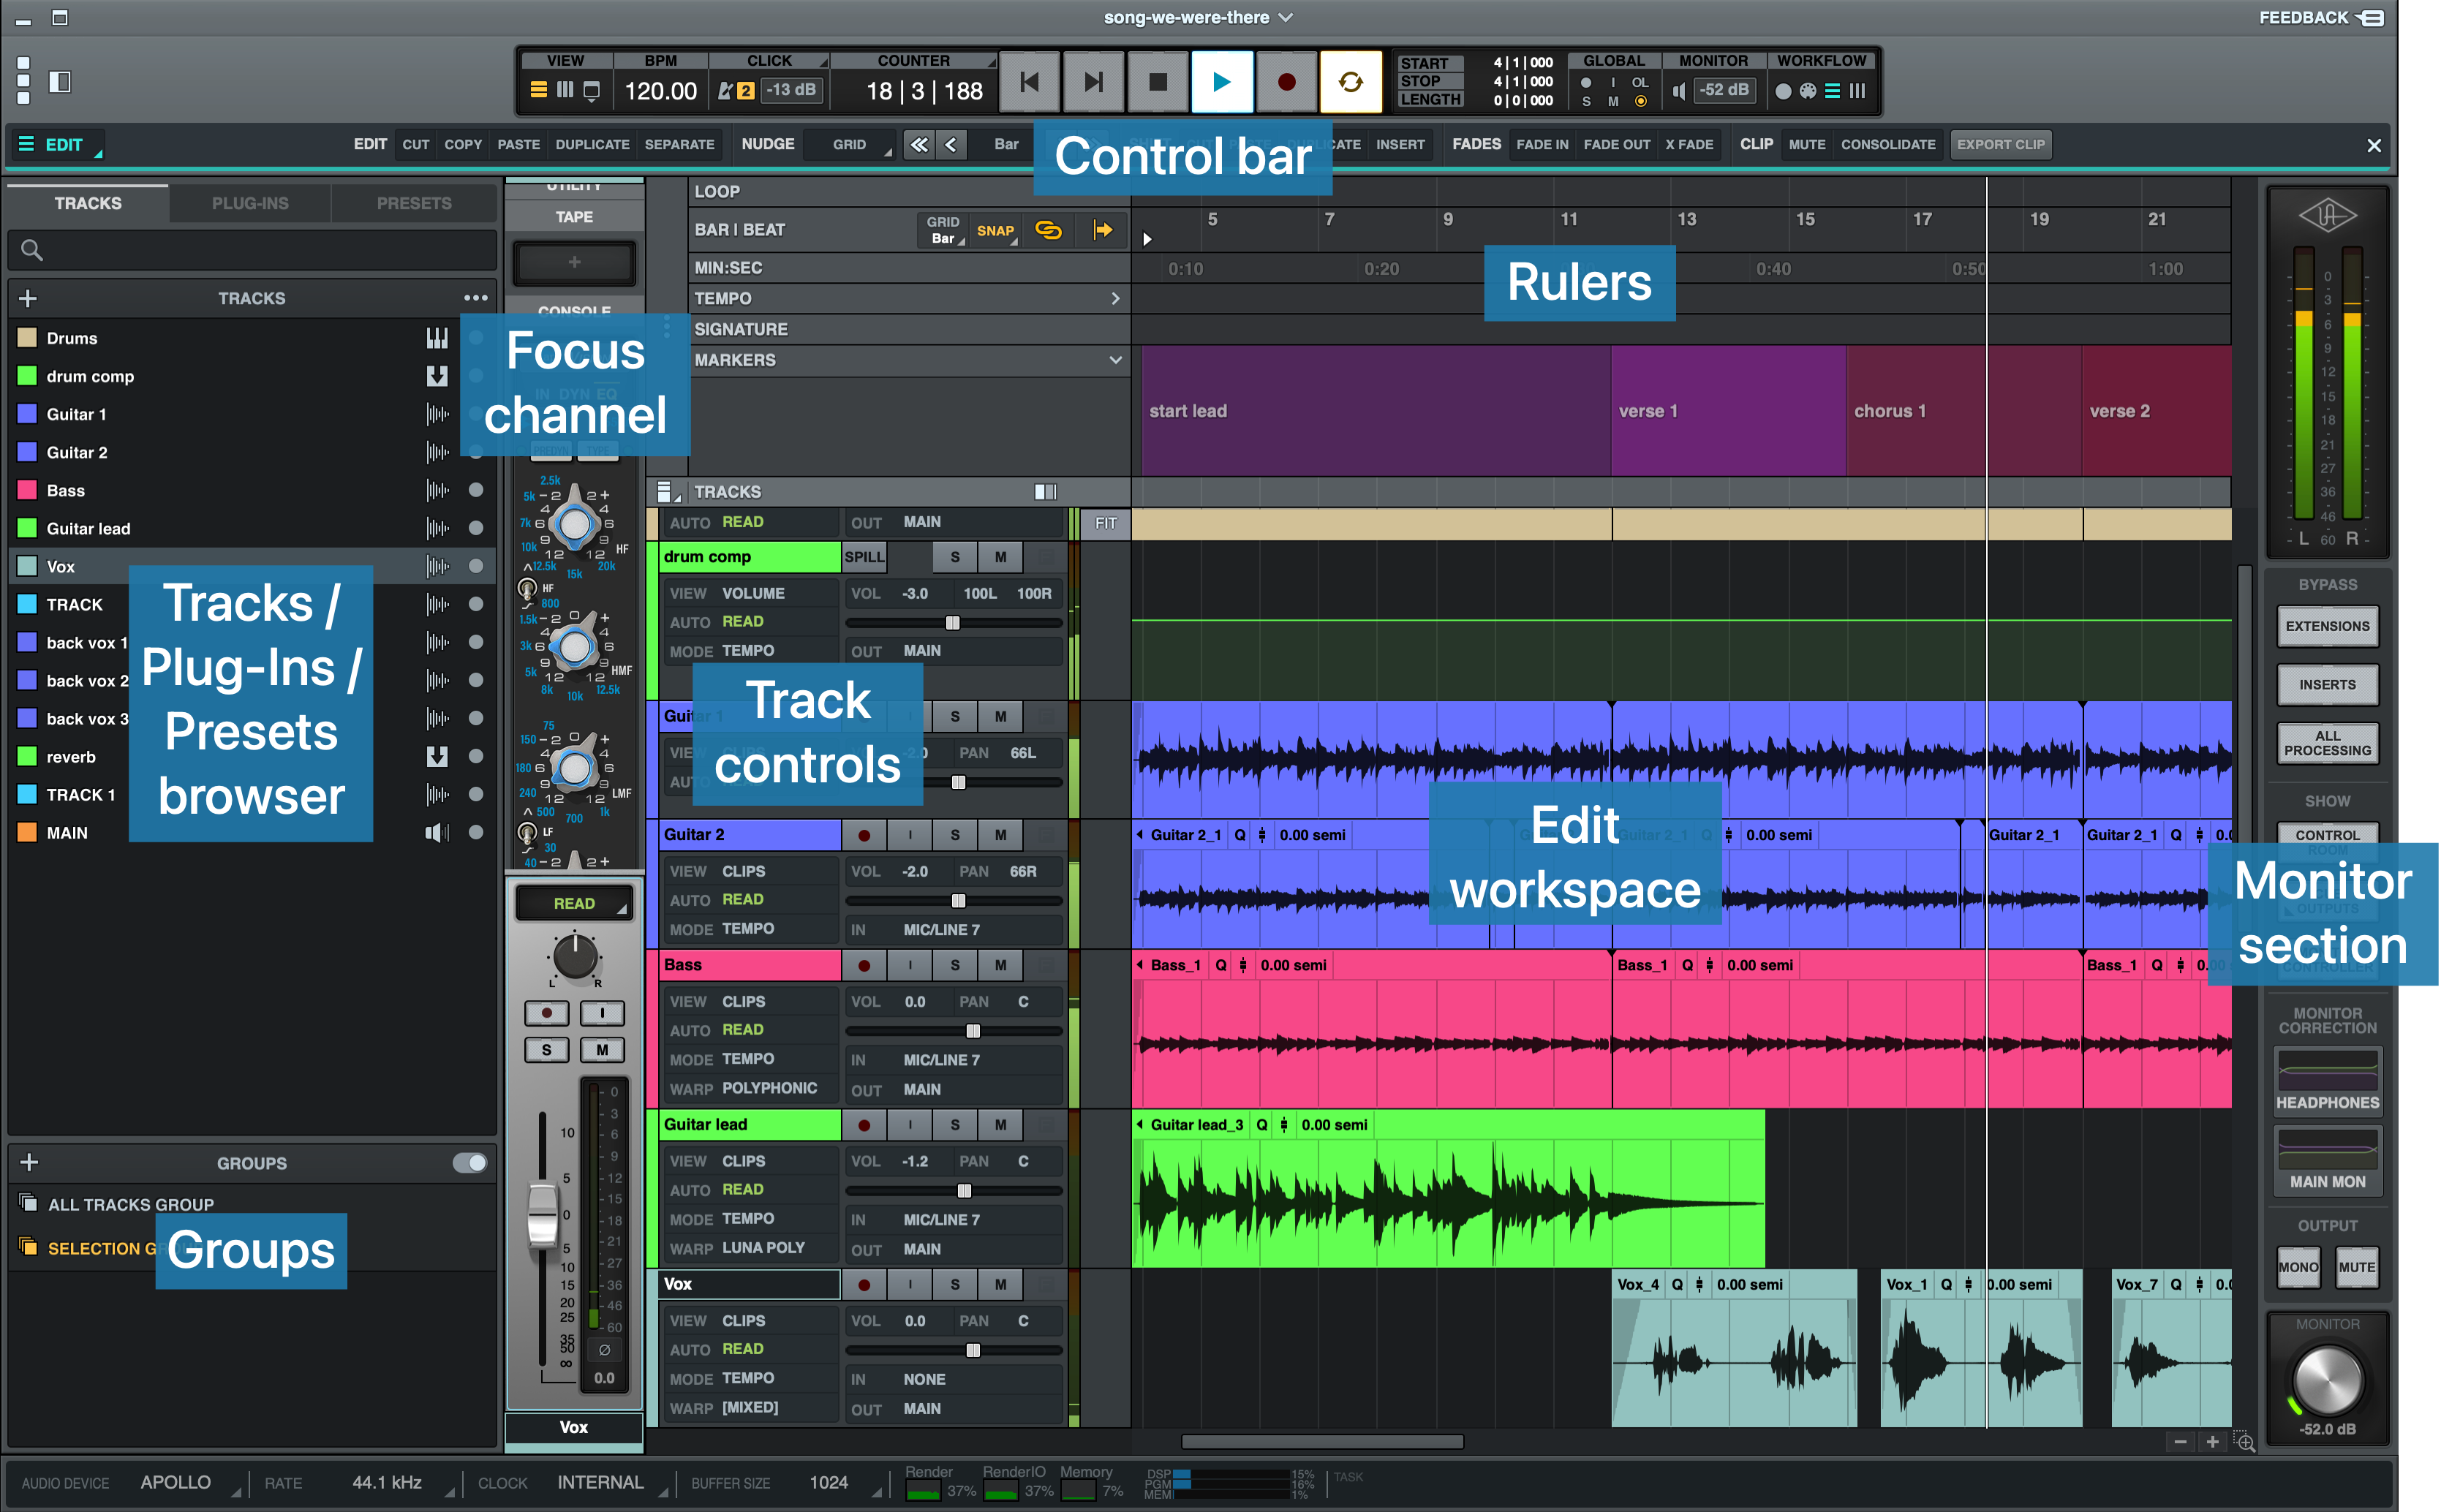Toggle the Loop cycle button

[1350, 82]
